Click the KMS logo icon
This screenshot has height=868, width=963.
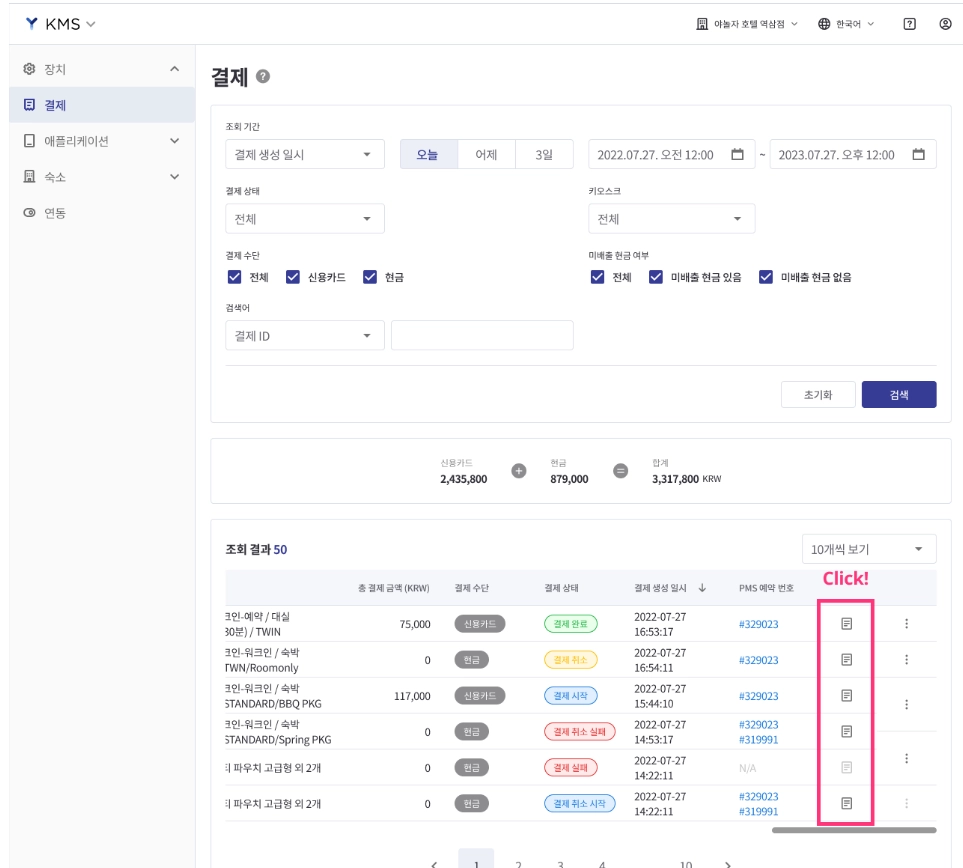coord(31,23)
